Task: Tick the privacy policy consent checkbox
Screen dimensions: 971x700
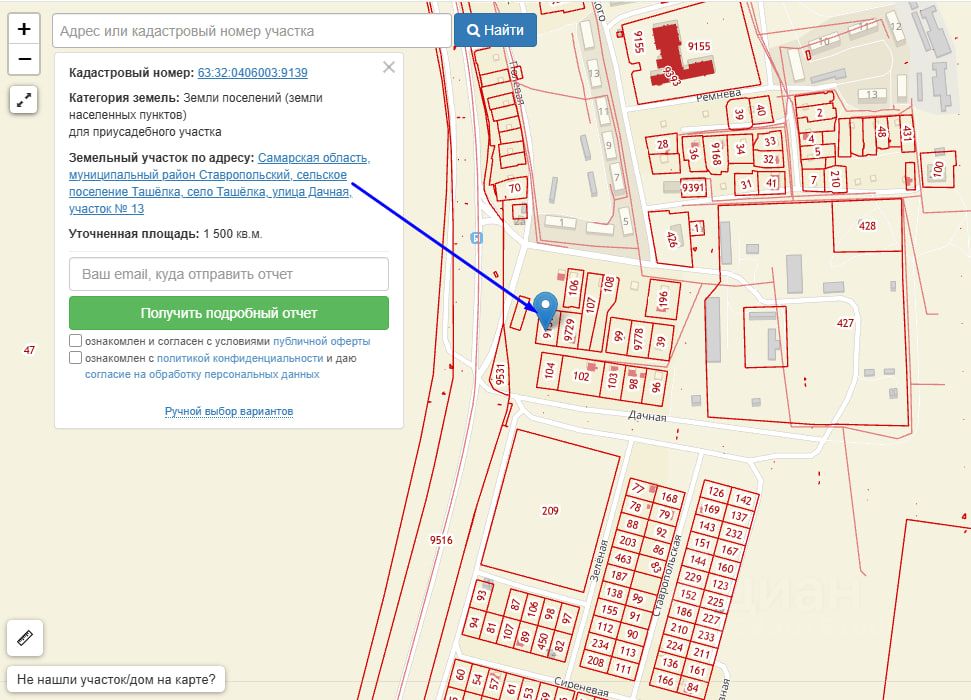Action: [76, 358]
